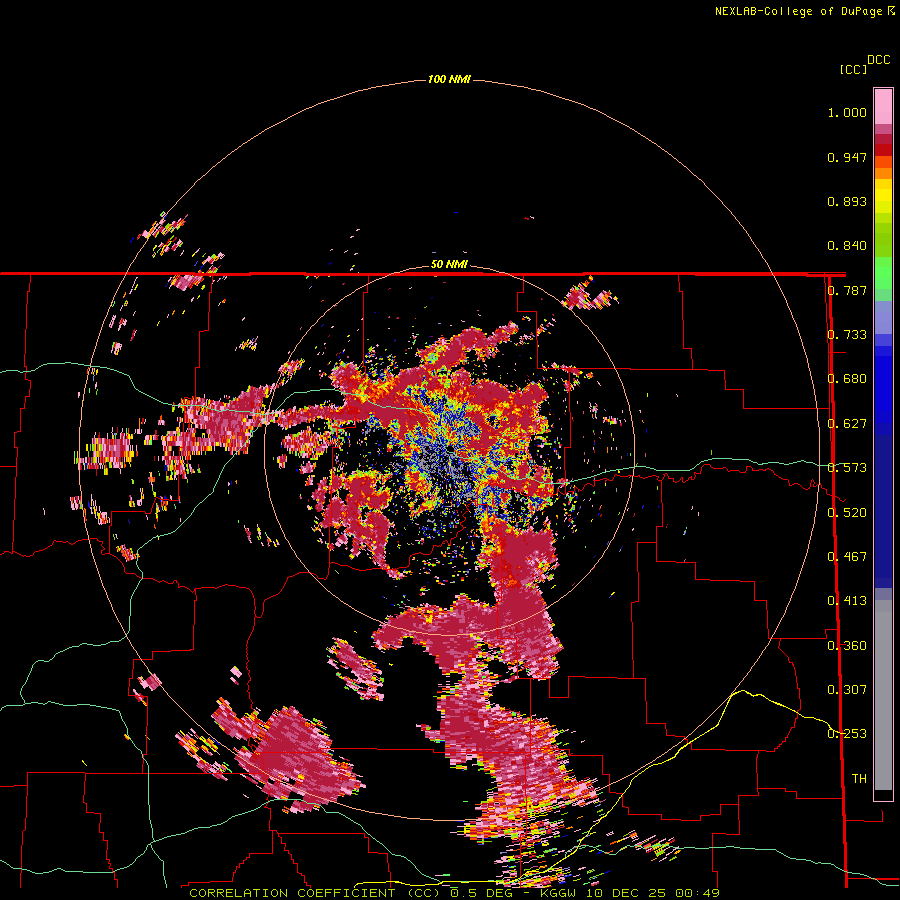Image resolution: width=900 pixels, height=900 pixels.
Task: Click the 0.253 scale value
Action: [x=847, y=734]
